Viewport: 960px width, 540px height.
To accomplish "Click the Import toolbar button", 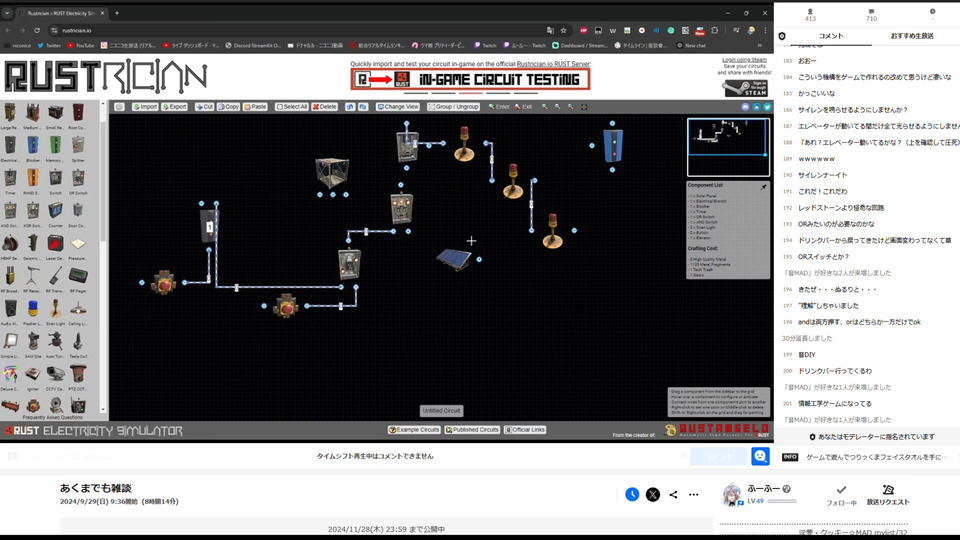I will (x=145, y=107).
